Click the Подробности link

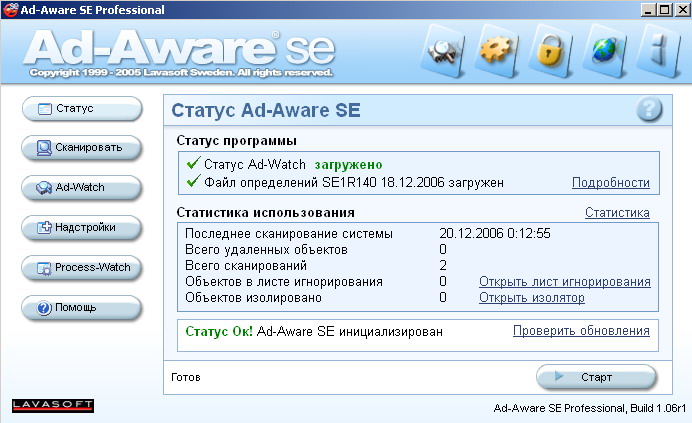pos(611,182)
